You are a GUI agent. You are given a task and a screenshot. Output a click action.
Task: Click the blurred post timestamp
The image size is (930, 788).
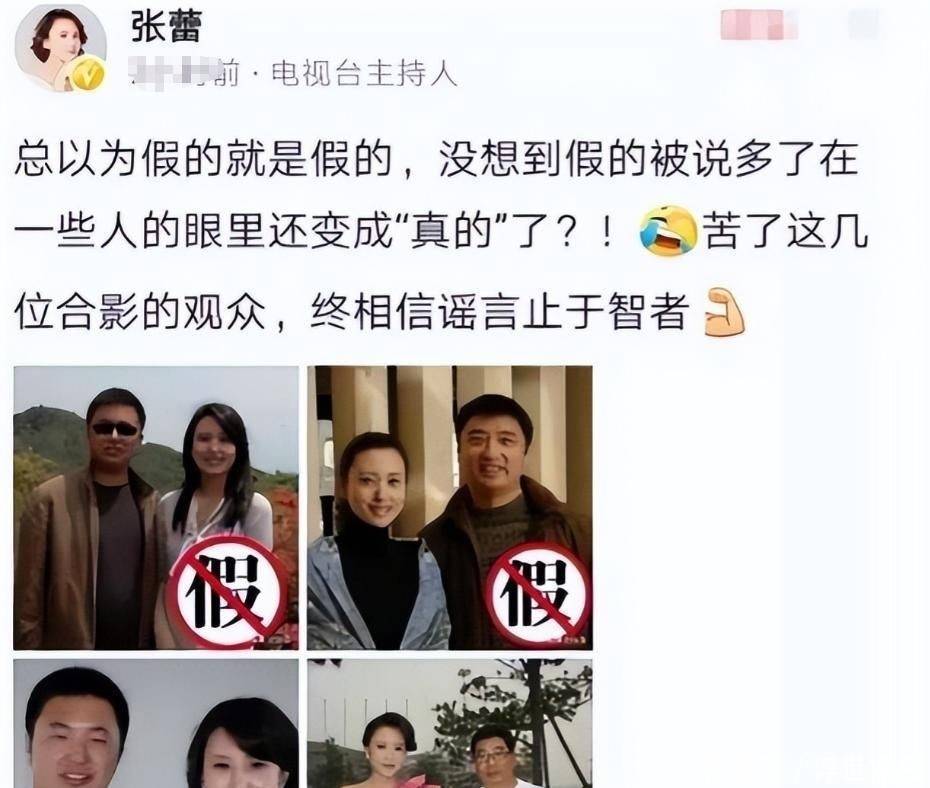[184, 74]
